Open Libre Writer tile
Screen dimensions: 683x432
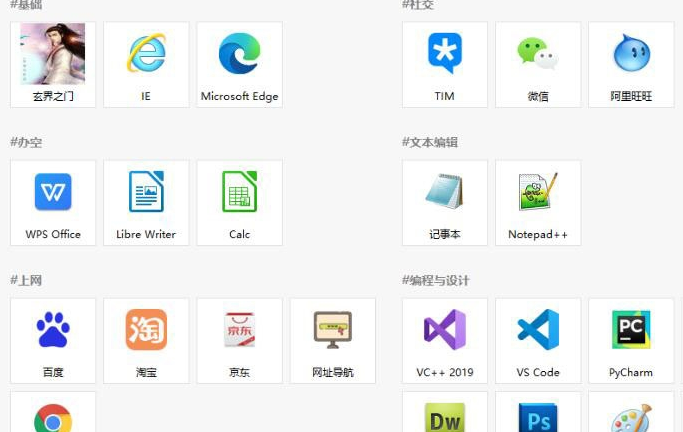point(146,203)
